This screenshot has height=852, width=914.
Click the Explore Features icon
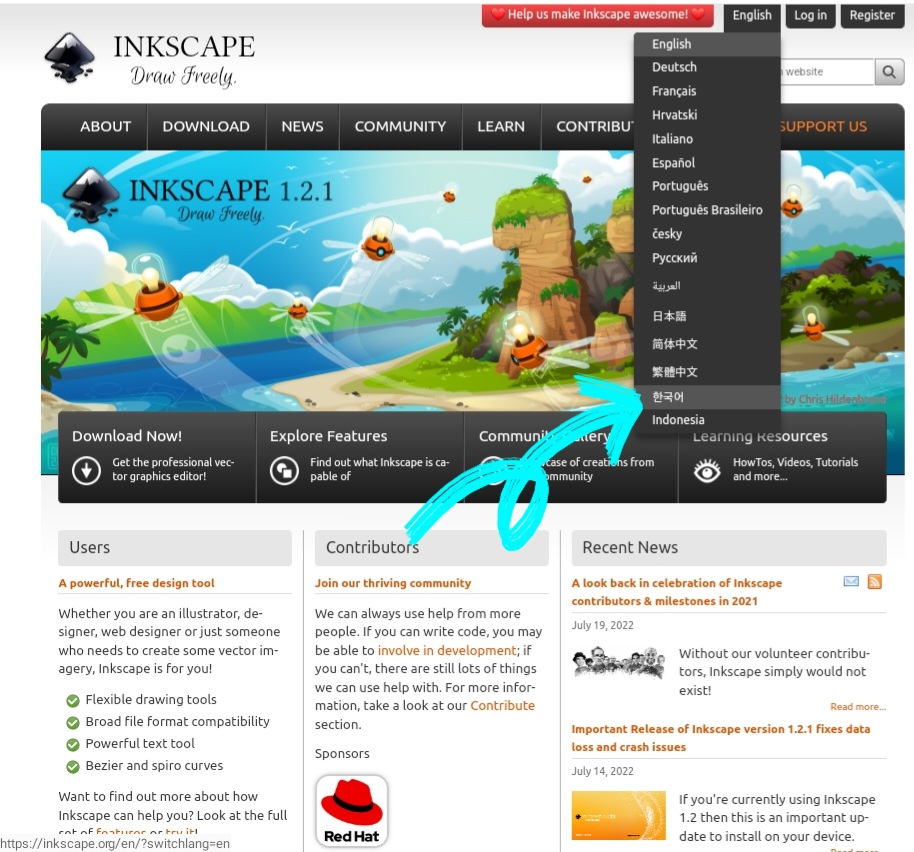tap(284, 470)
